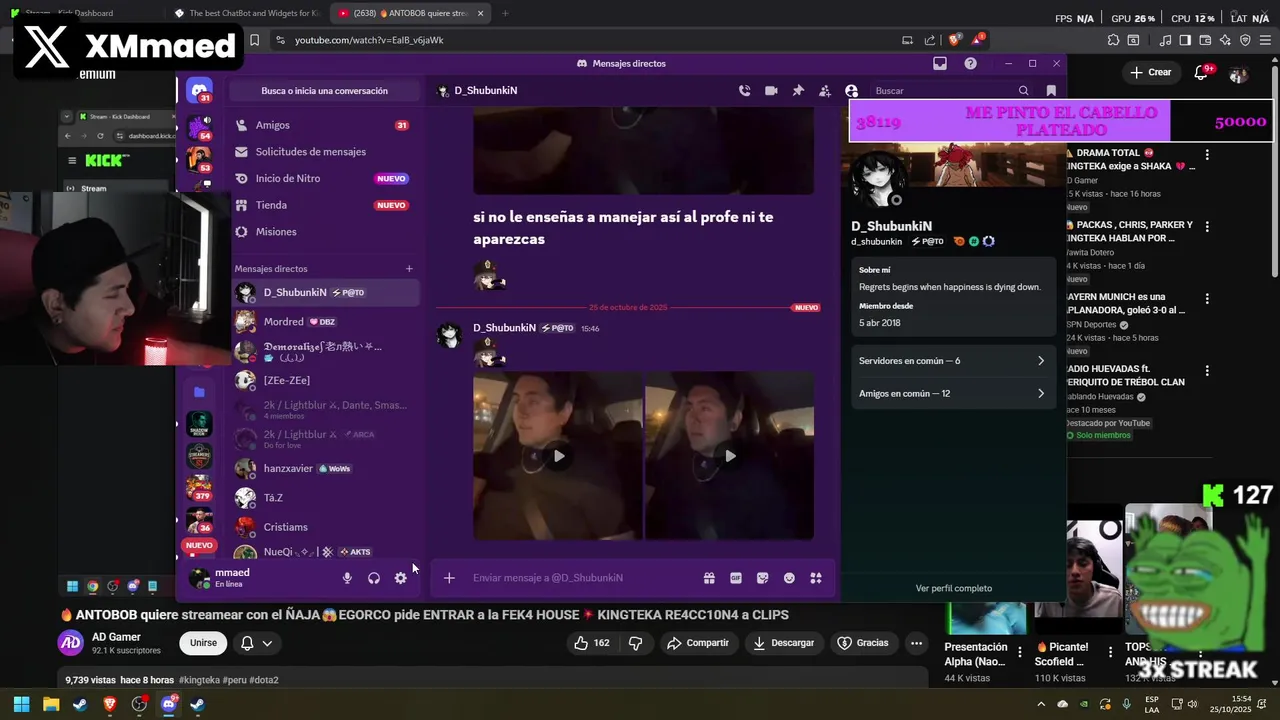Open NueQi direct message

coord(324,552)
